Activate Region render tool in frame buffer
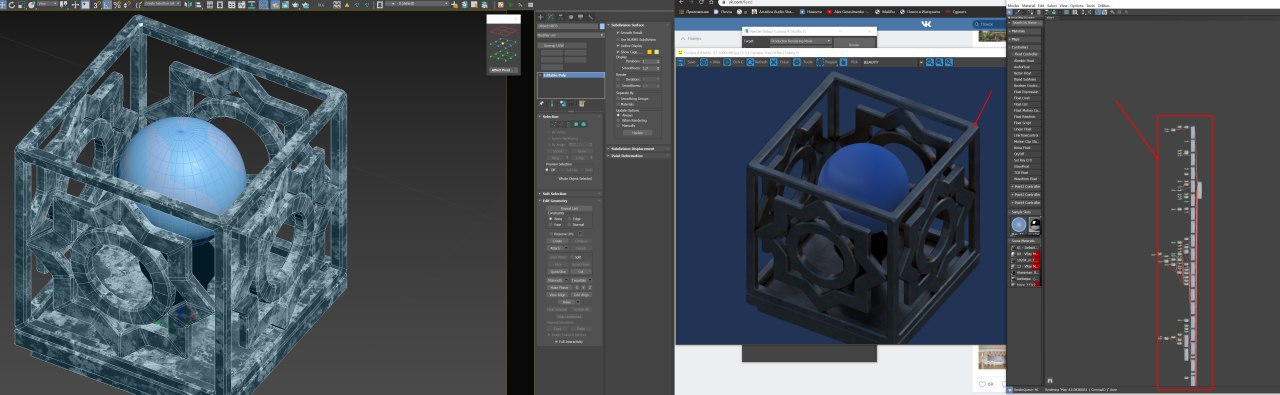1280x395 pixels. click(820, 62)
